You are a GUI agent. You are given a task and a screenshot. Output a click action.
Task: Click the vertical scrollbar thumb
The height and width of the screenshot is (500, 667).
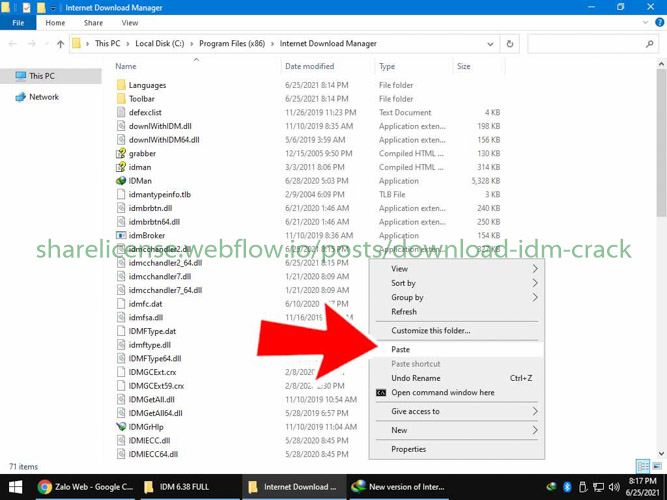661,145
